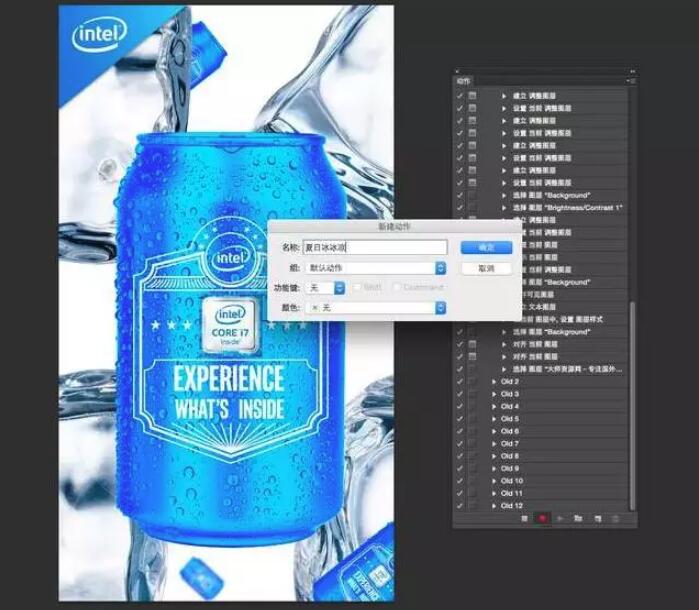Open the 颜色 dropdown
This screenshot has width=699, height=610.
[x=375, y=308]
